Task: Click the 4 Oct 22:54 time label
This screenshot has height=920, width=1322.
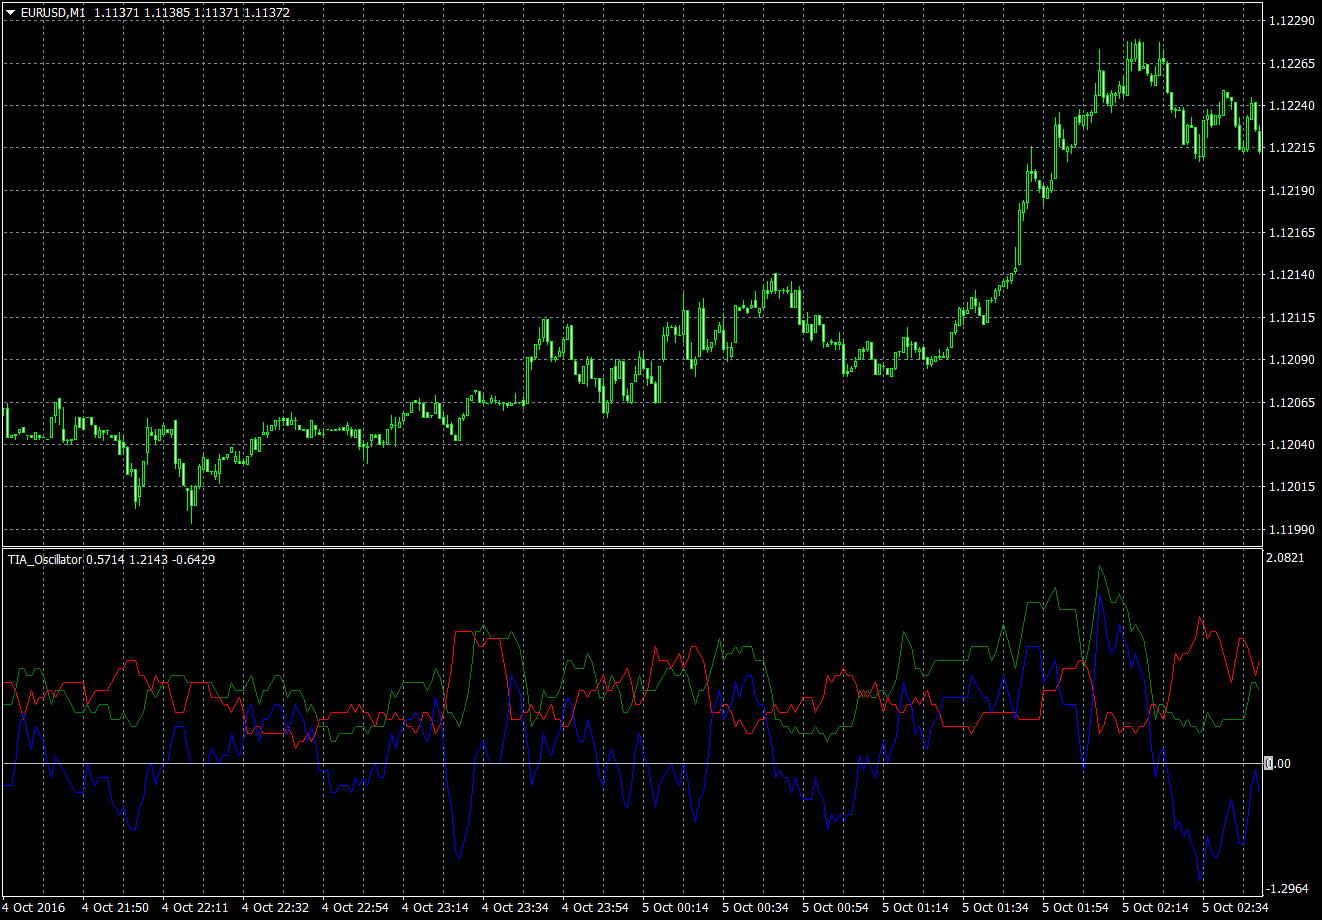Action: 356,908
